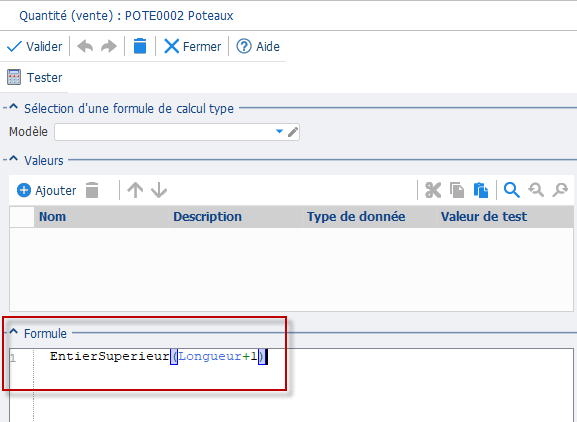
Task: Collapse the Sélection d'une formule section
Action: coord(14,107)
